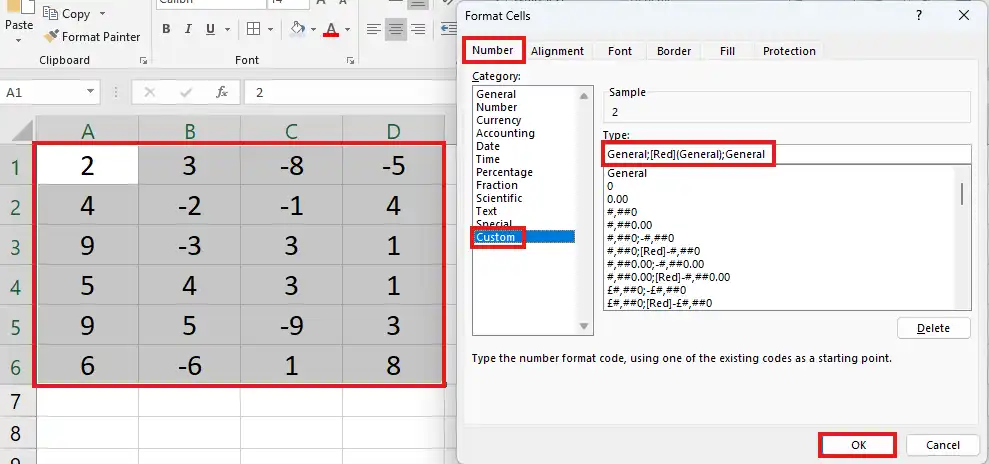Open the Name Box dropdown
Screen dimensions: 989x464
coord(90,93)
